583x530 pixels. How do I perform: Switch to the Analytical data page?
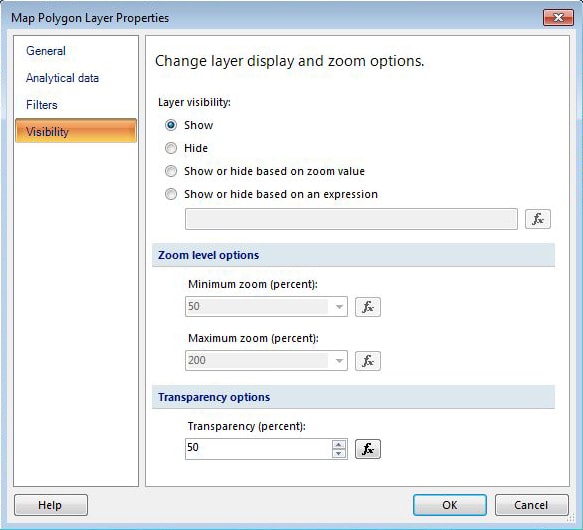tap(62, 78)
